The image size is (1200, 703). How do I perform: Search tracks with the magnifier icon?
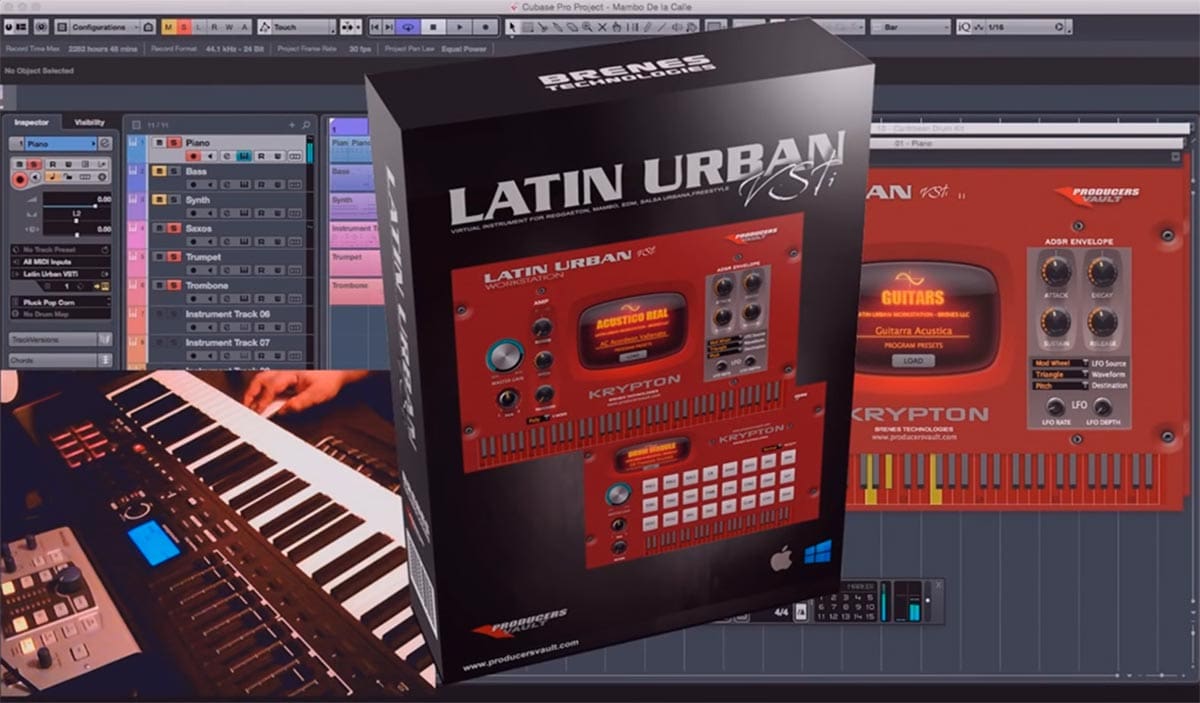click(x=305, y=125)
